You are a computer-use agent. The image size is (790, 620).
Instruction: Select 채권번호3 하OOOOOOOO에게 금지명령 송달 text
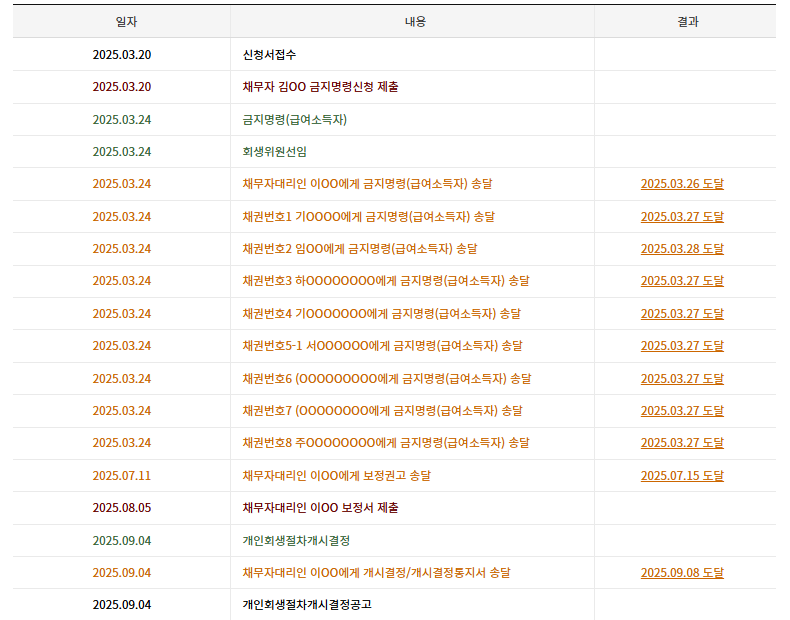click(386, 281)
